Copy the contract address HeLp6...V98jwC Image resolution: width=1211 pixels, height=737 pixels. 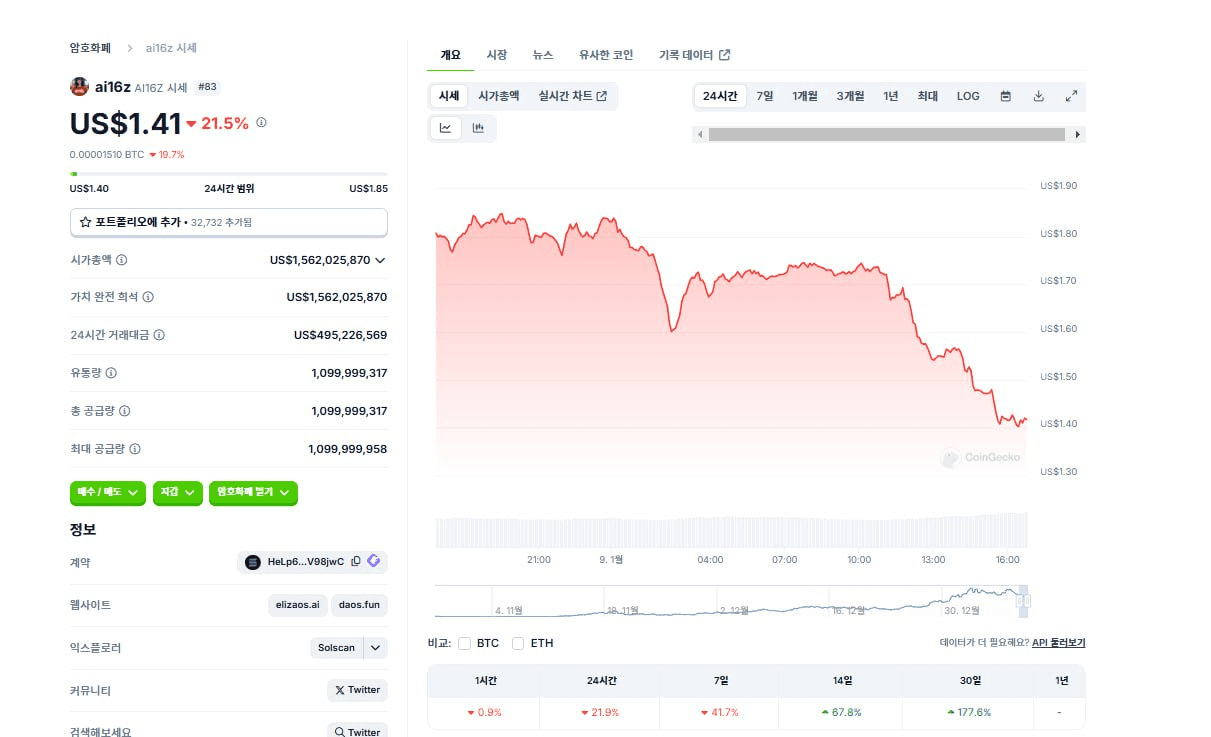(x=356, y=562)
